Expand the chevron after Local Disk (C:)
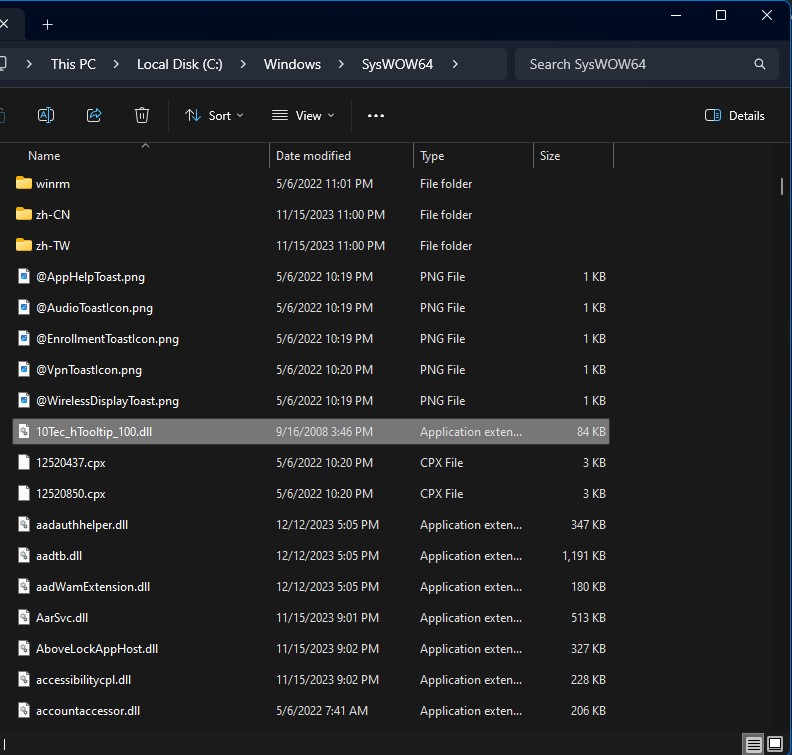Image resolution: width=792 pixels, height=755 pixels. [243, 64]
